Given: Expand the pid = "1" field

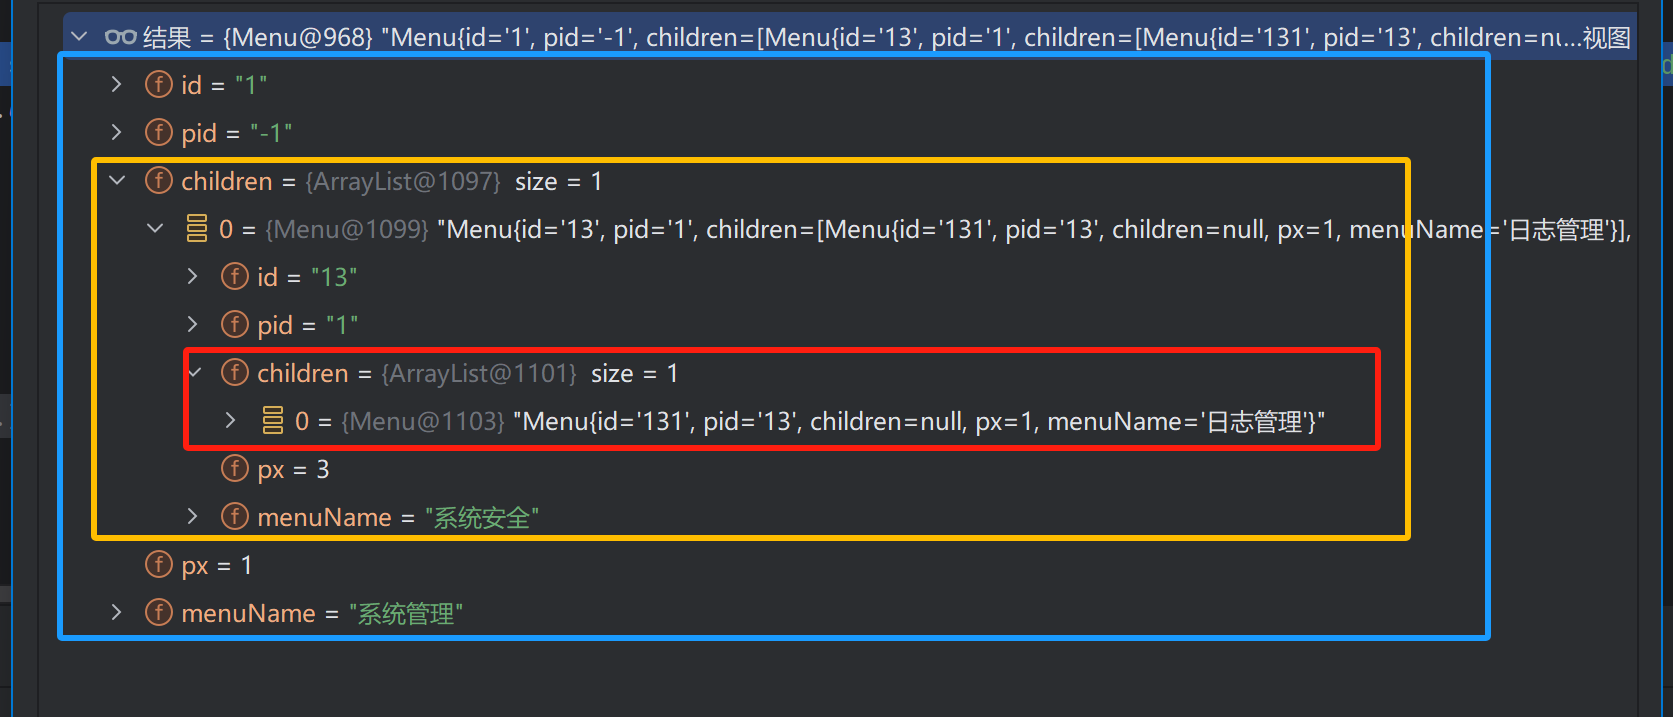Looking at the screenshot, I should (x=193, y=325).
